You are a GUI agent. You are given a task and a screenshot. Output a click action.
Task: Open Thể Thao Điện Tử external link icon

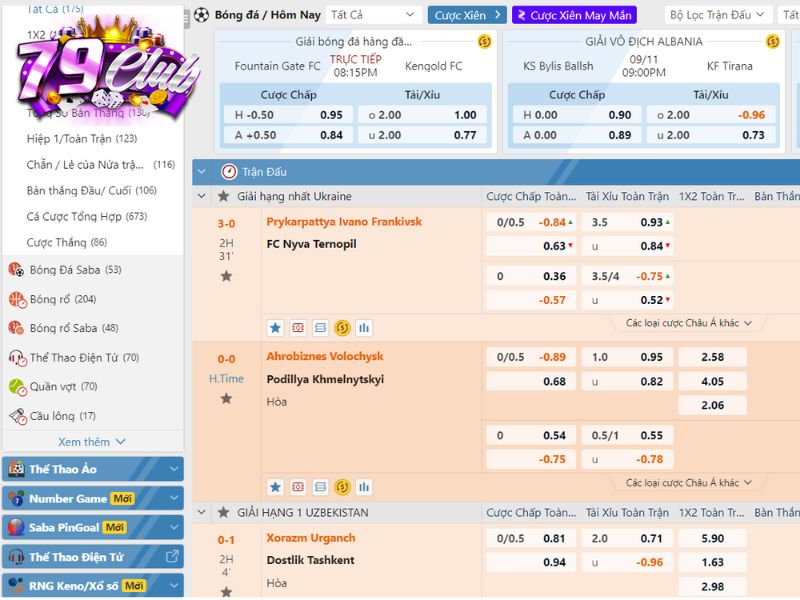(172, 557)
